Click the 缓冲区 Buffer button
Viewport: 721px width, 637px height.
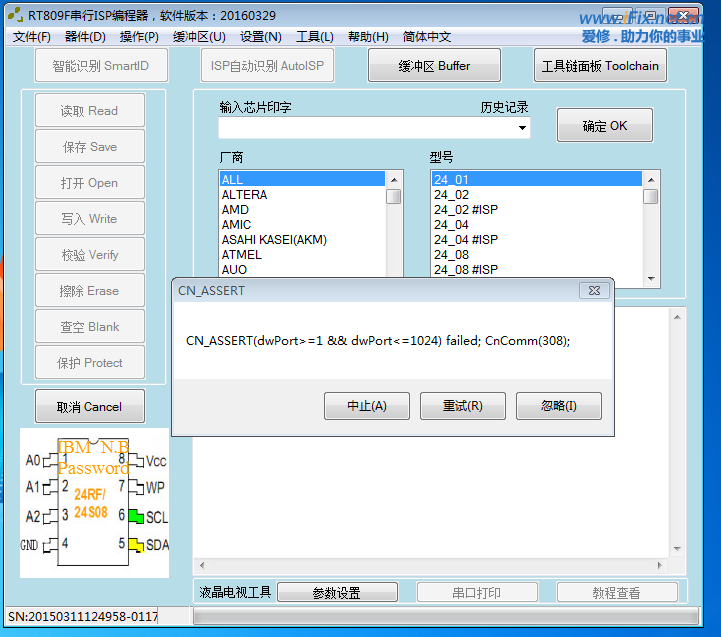click(x=434, y=66)
